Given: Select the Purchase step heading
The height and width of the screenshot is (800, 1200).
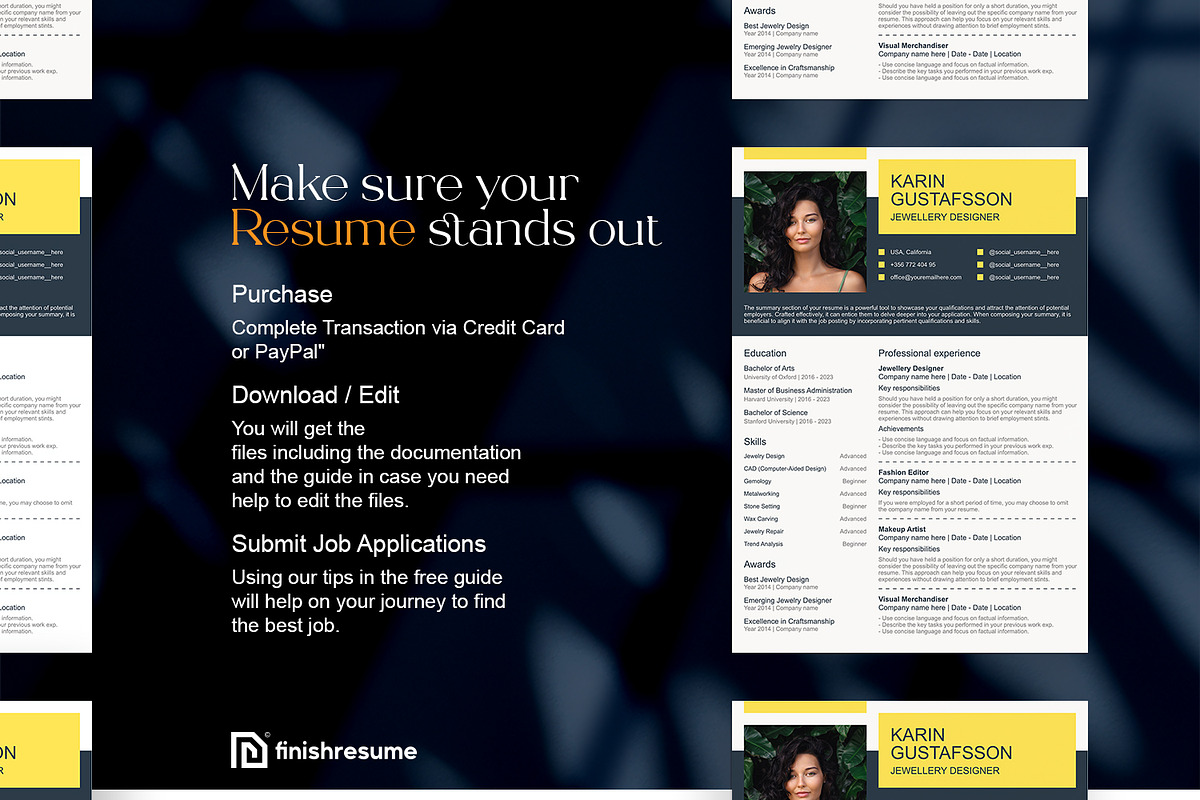Looking at the screenshot, I should (282, 294).
